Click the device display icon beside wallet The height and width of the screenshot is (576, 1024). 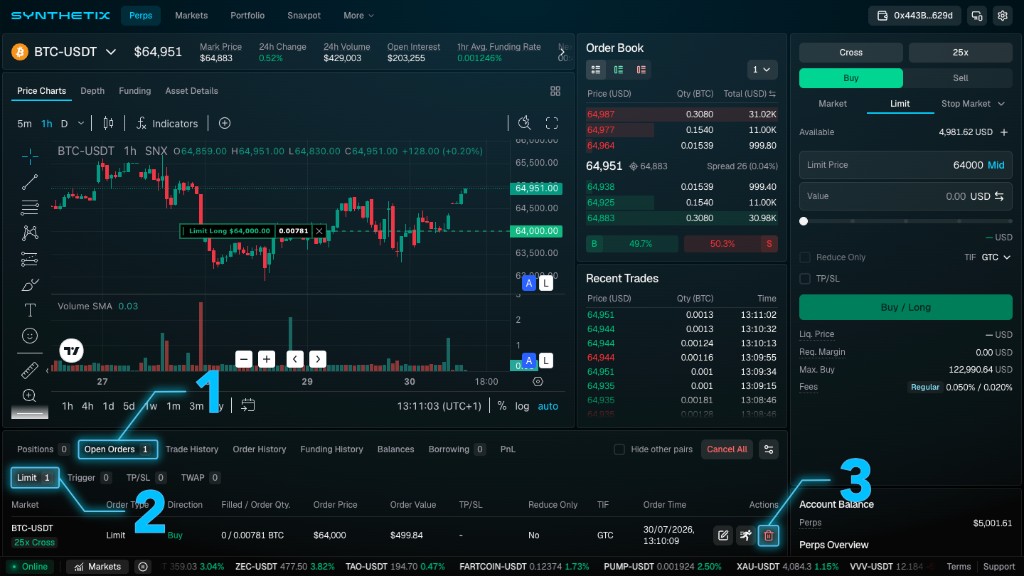[977, 16]
